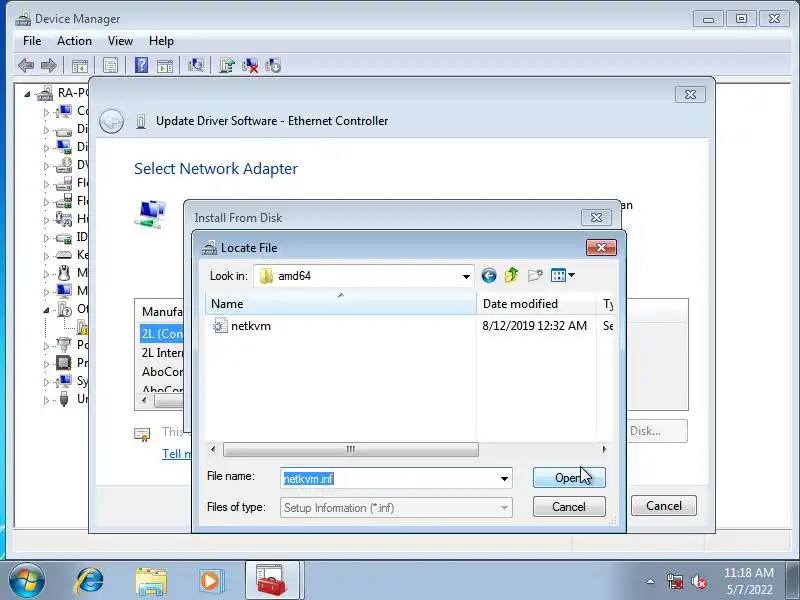This screenshot has height=600, width=800.
Task: Click the Properties toolbar icon in Device Manager
Action: click(110, 65)
